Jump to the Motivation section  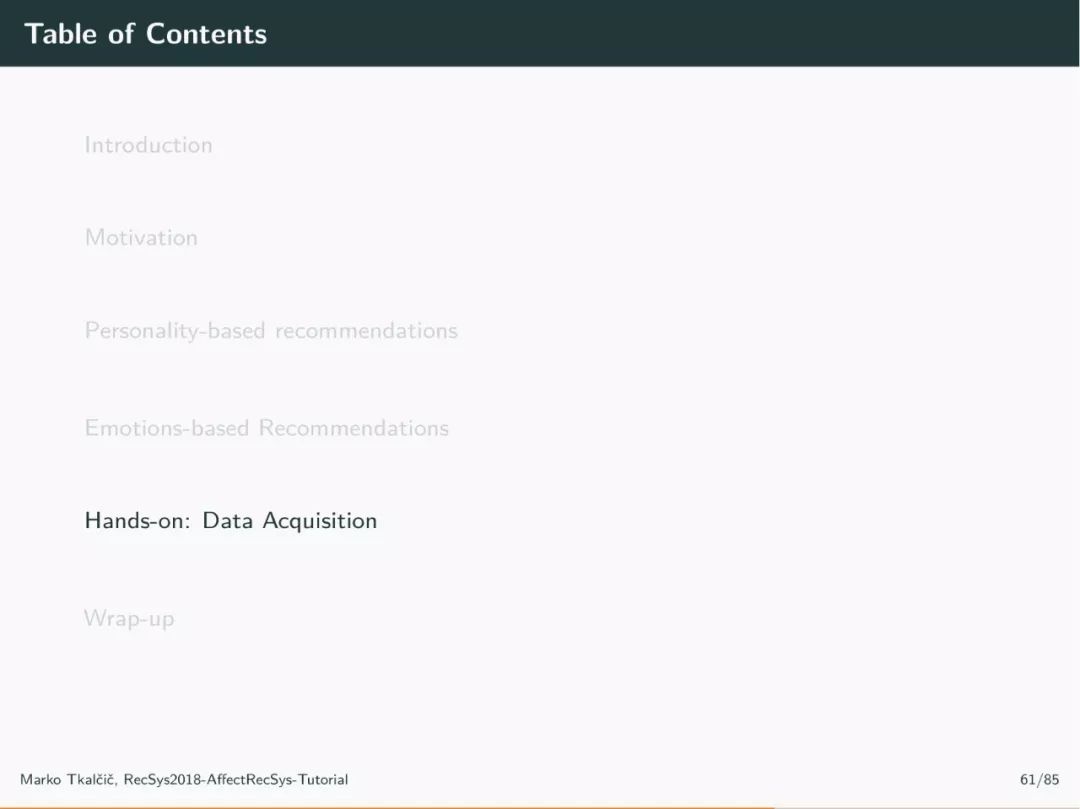[141, 238]
